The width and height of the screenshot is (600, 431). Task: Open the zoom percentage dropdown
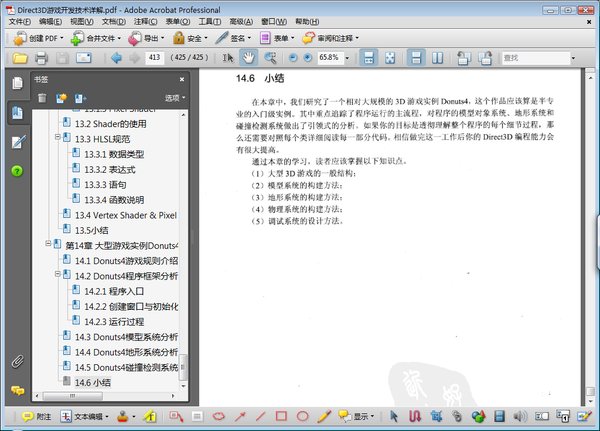click(348, 58)
